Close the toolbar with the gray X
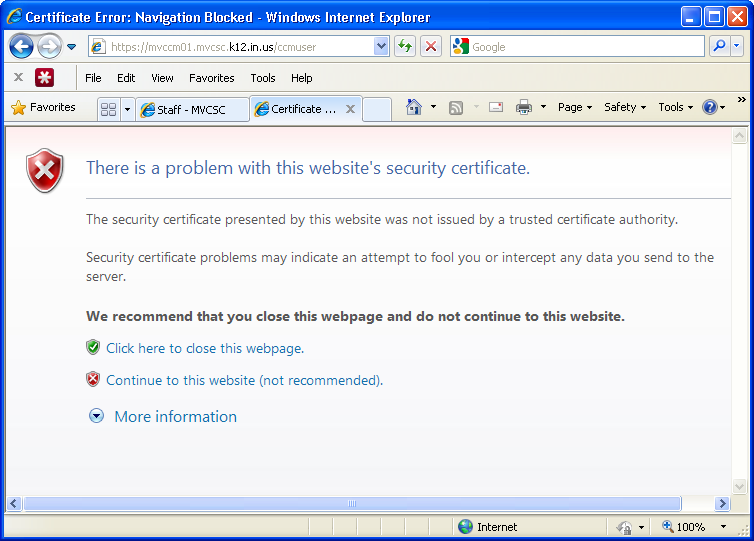This screenshot has height=541, width=754. 18,77
